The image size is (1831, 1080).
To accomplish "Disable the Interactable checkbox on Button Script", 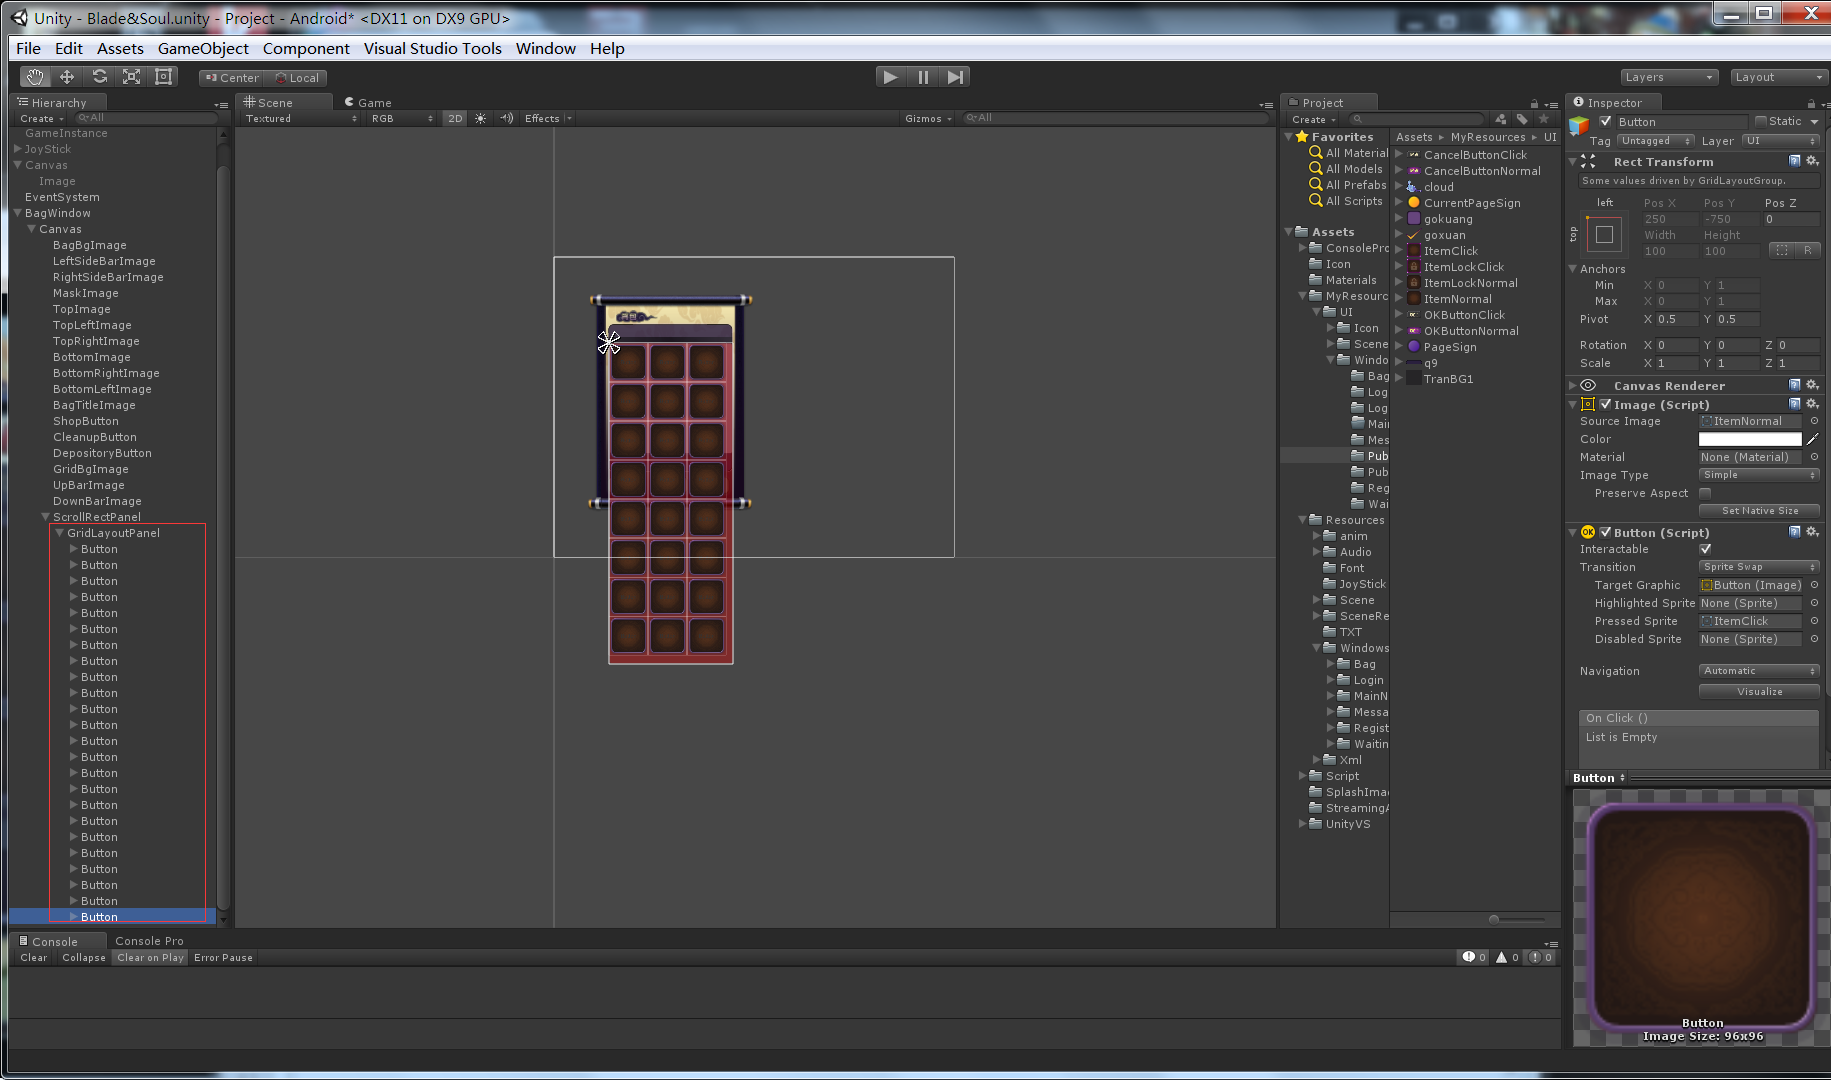I will coord(1706,549).
